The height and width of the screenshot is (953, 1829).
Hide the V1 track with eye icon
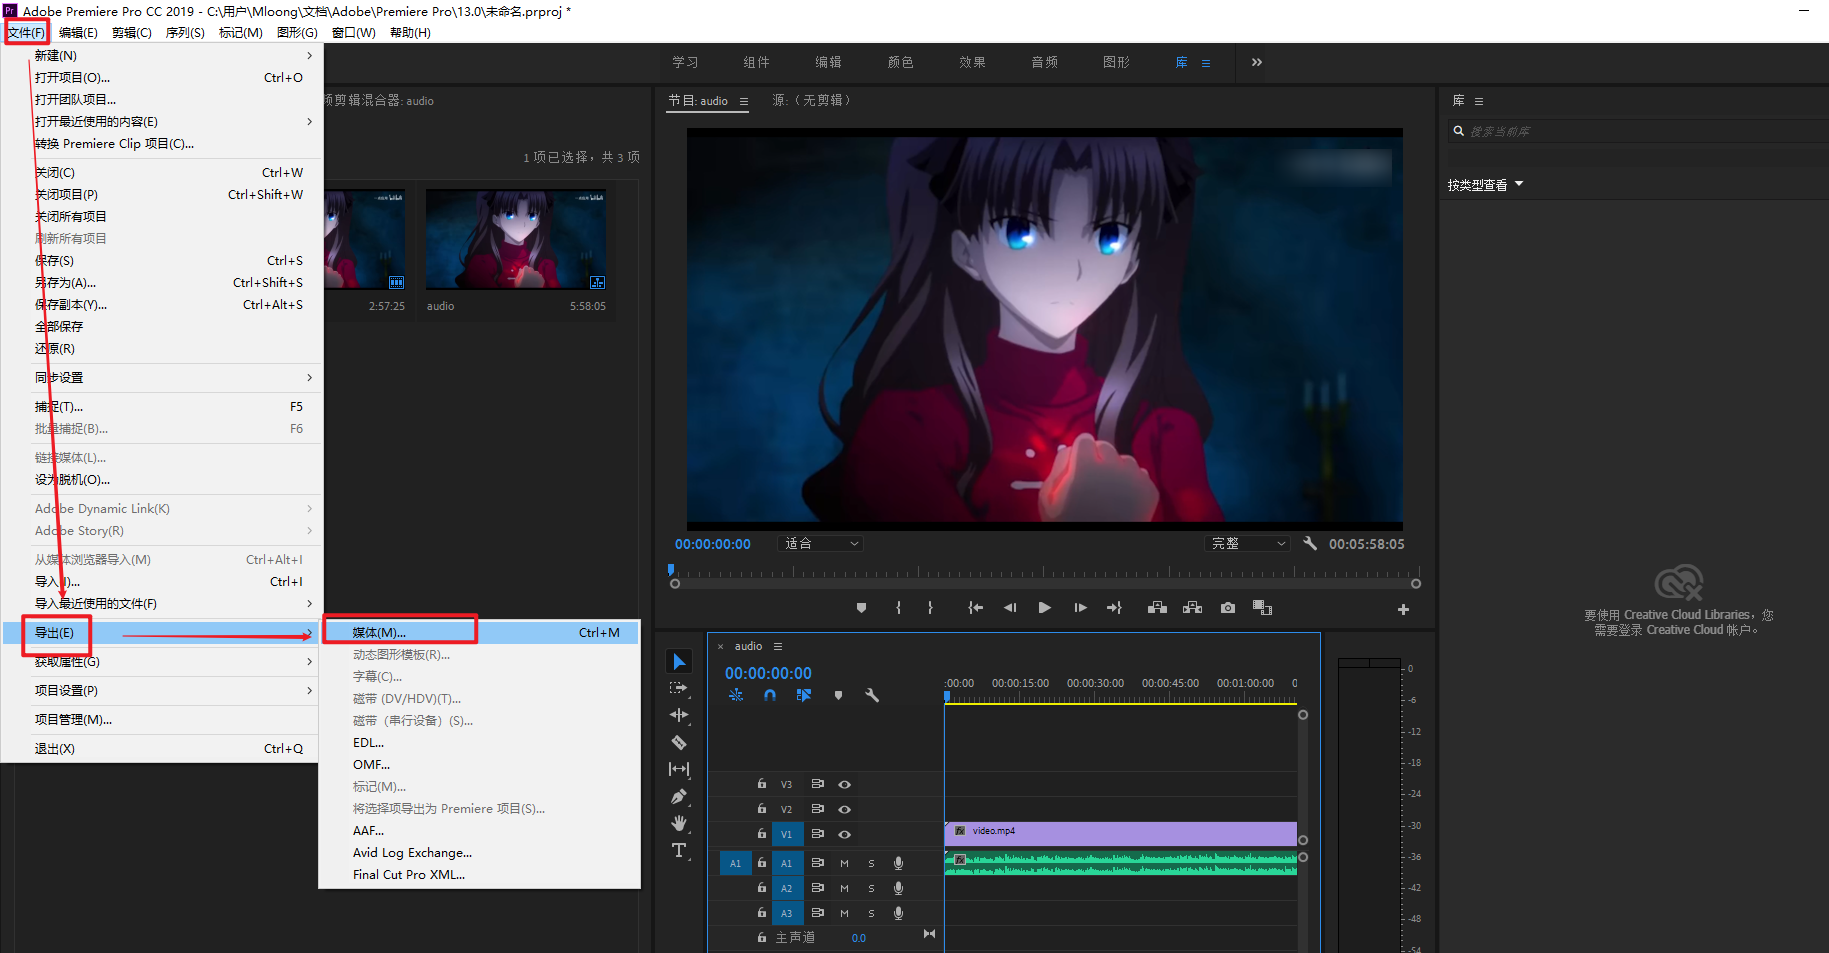(844, 834)
